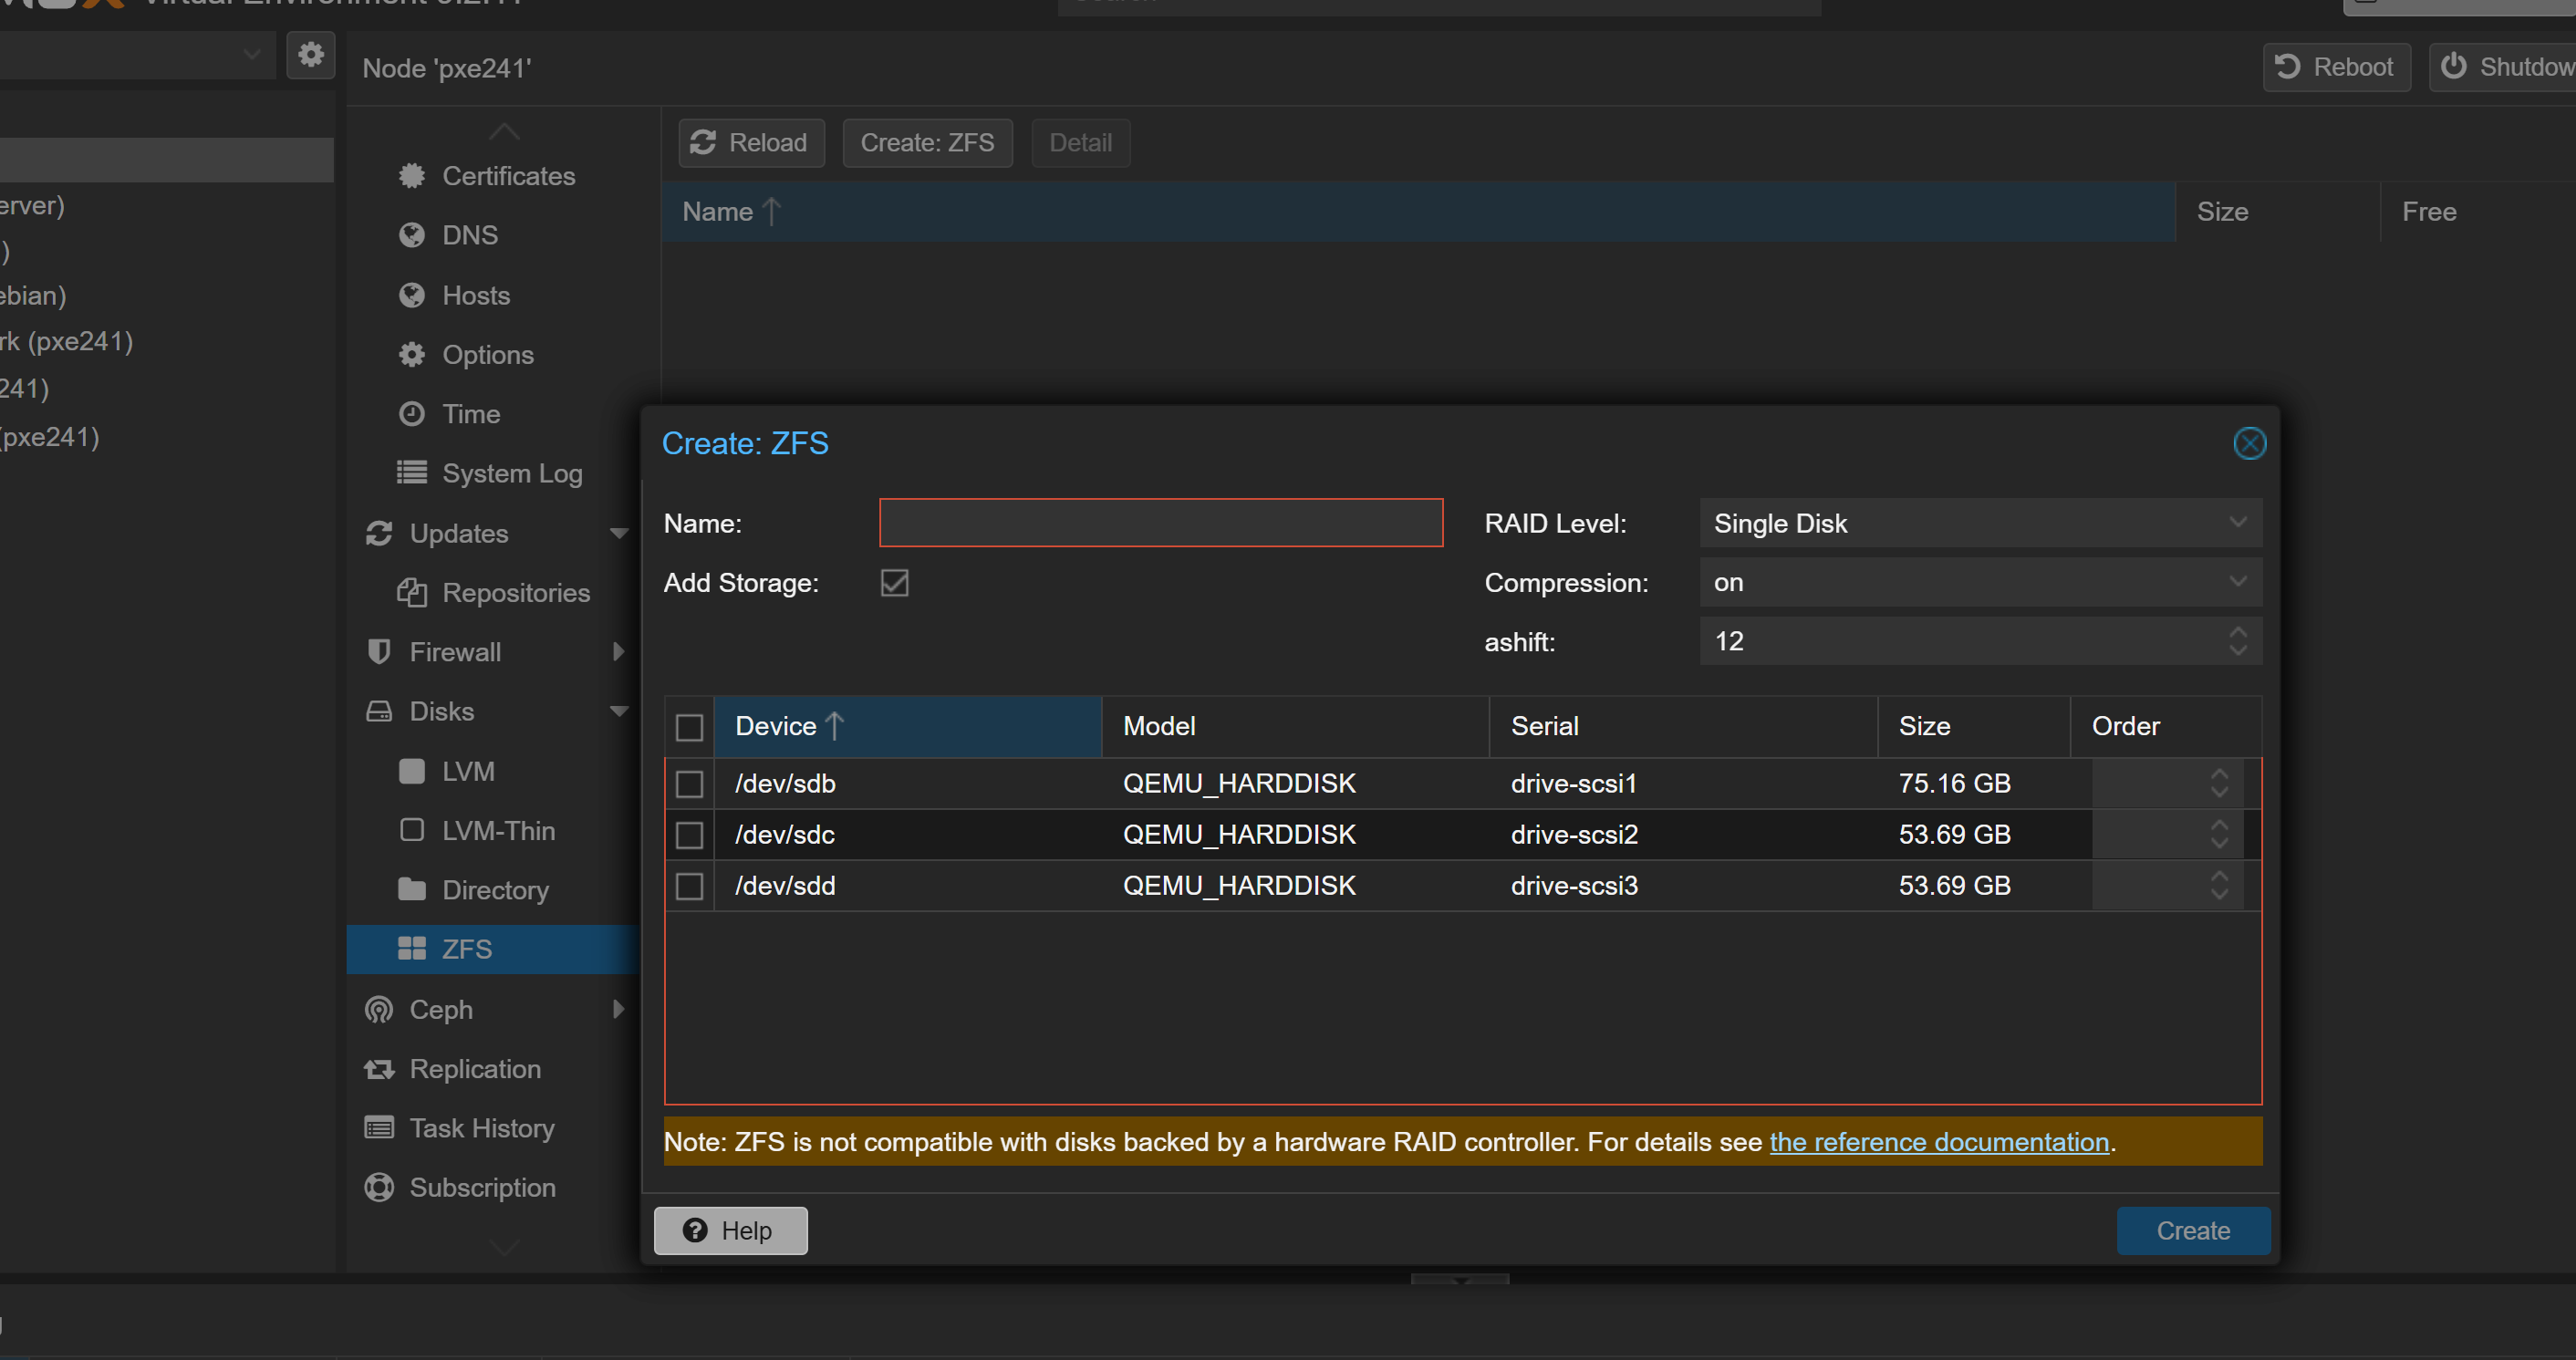Image resolution: width=2576 pixels, height=1360 pixels.
Task: Expand the Firewall submenu arrow
Action: tap(619, 652)
